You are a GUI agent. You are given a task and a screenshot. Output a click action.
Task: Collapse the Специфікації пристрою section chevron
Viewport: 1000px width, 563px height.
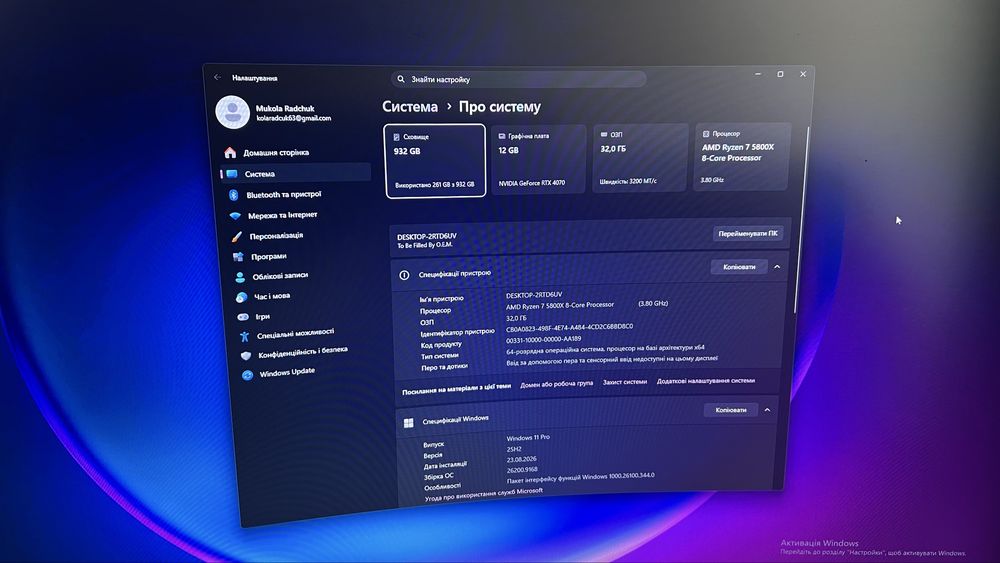pos(777,267)
